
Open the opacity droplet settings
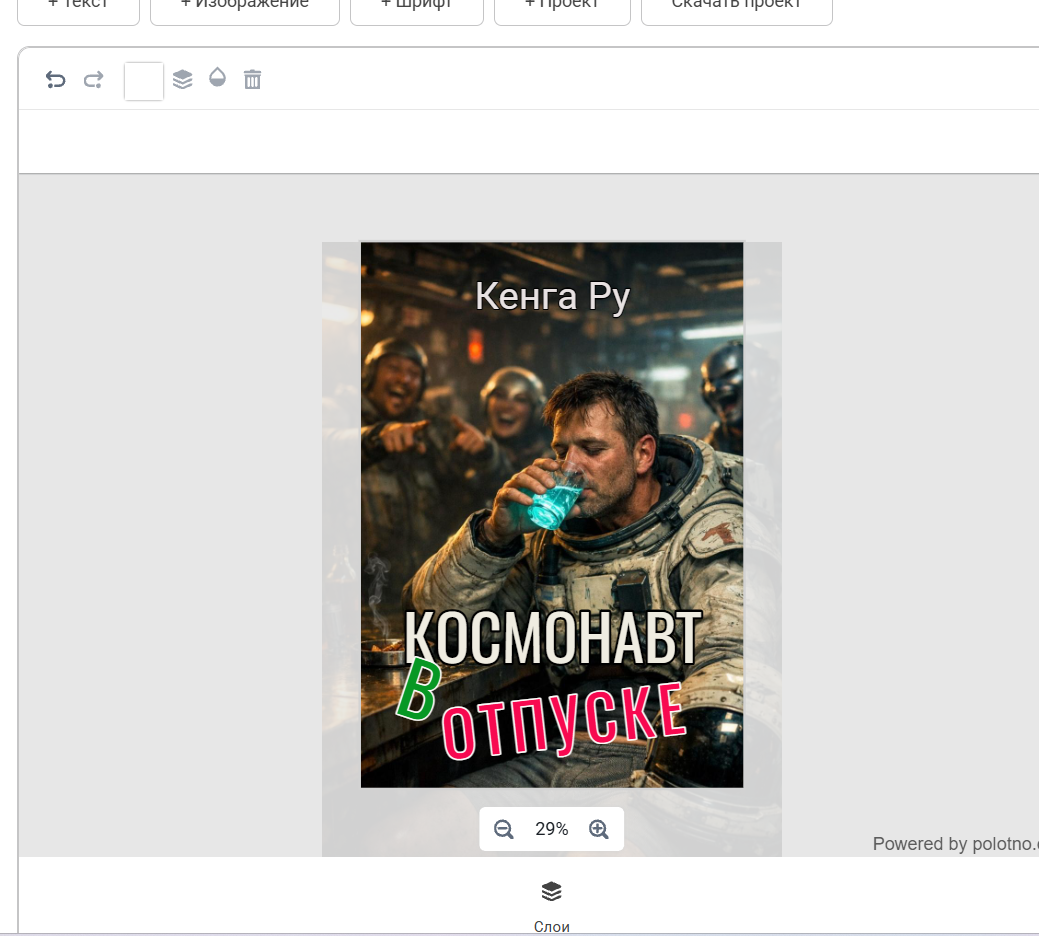point(217,78)
